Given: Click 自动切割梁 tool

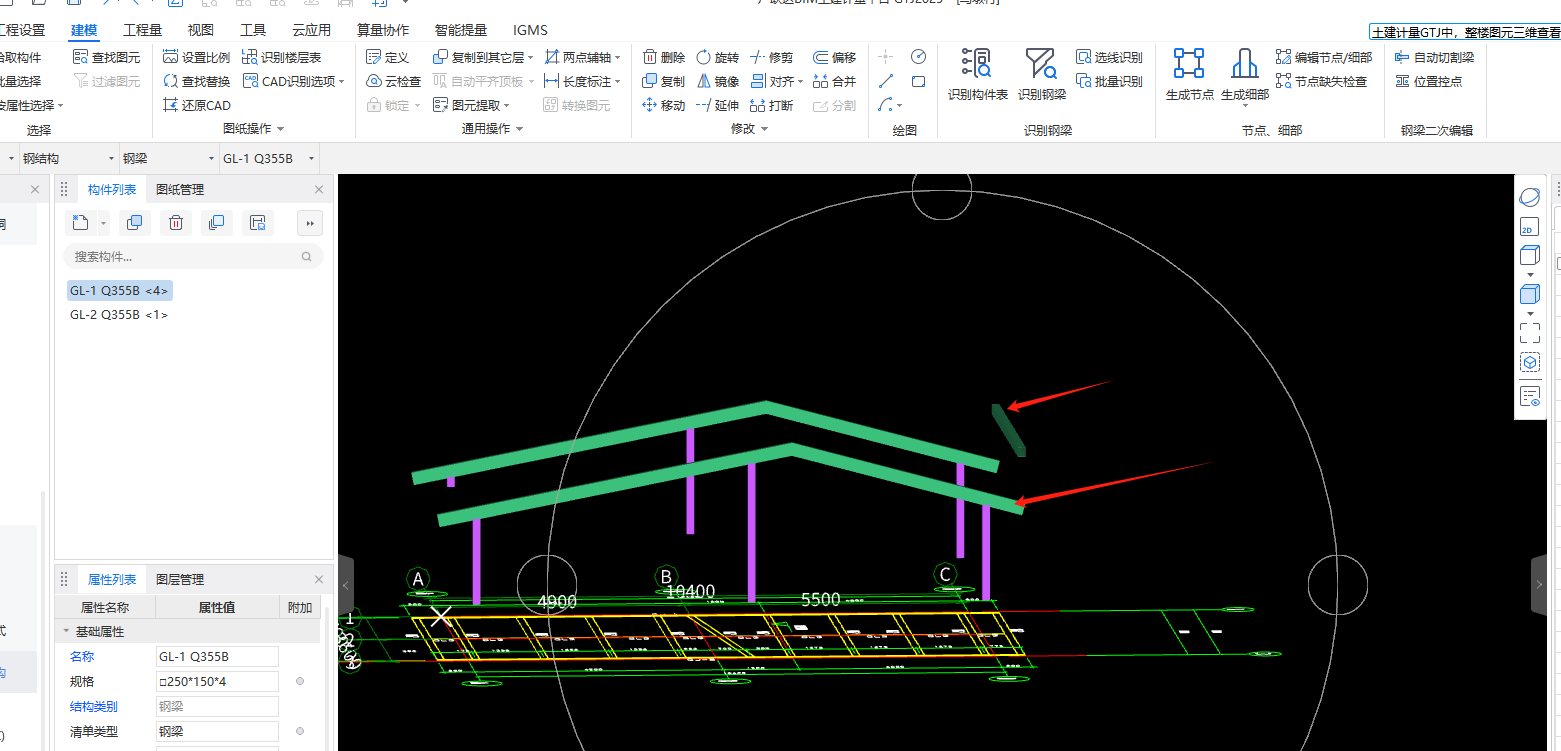Looking at the screenshot, I should click(1434, 58).
